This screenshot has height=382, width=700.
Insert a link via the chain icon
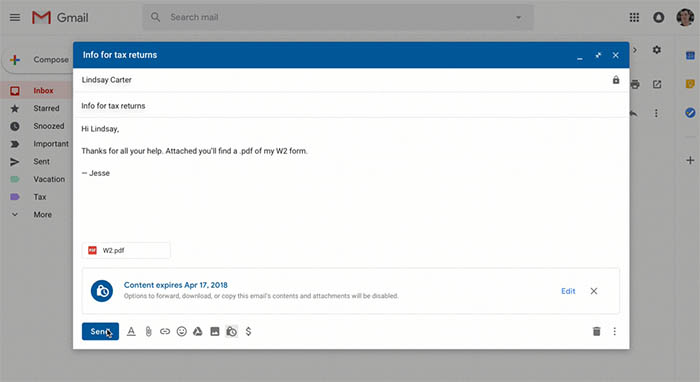point(165,332)
